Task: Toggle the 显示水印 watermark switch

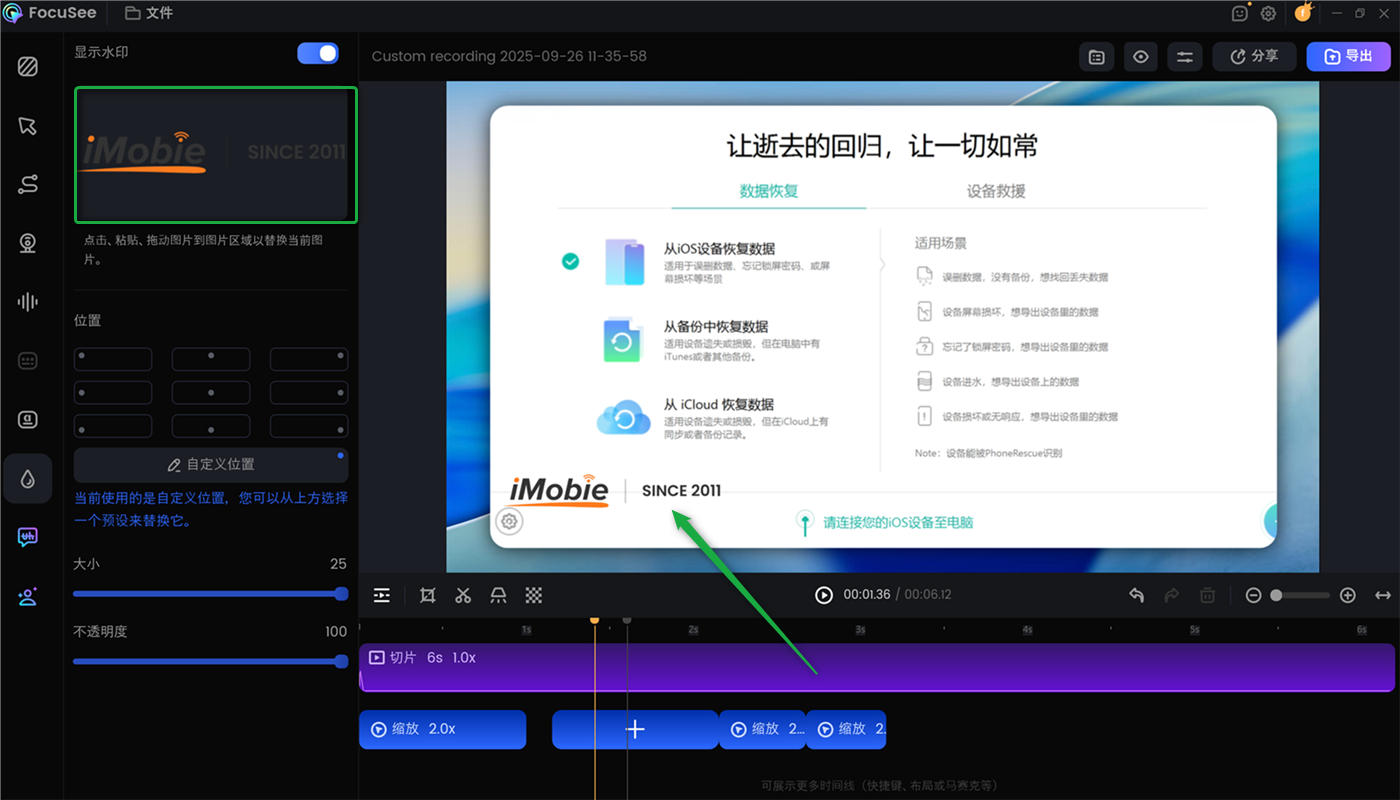Action: pyautogui.click(x=318, y=53)
